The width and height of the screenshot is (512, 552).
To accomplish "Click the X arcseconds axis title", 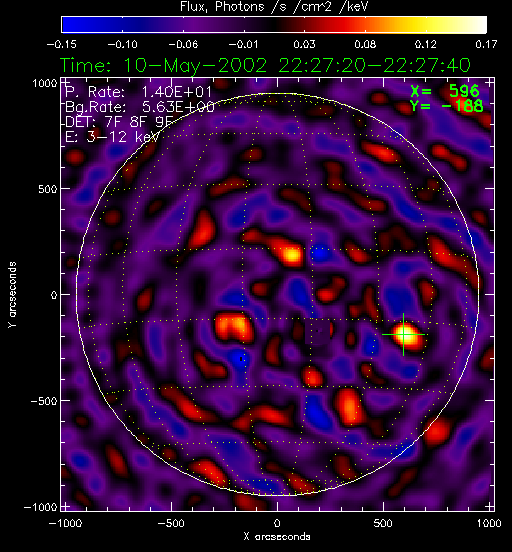I will (277, 537).
